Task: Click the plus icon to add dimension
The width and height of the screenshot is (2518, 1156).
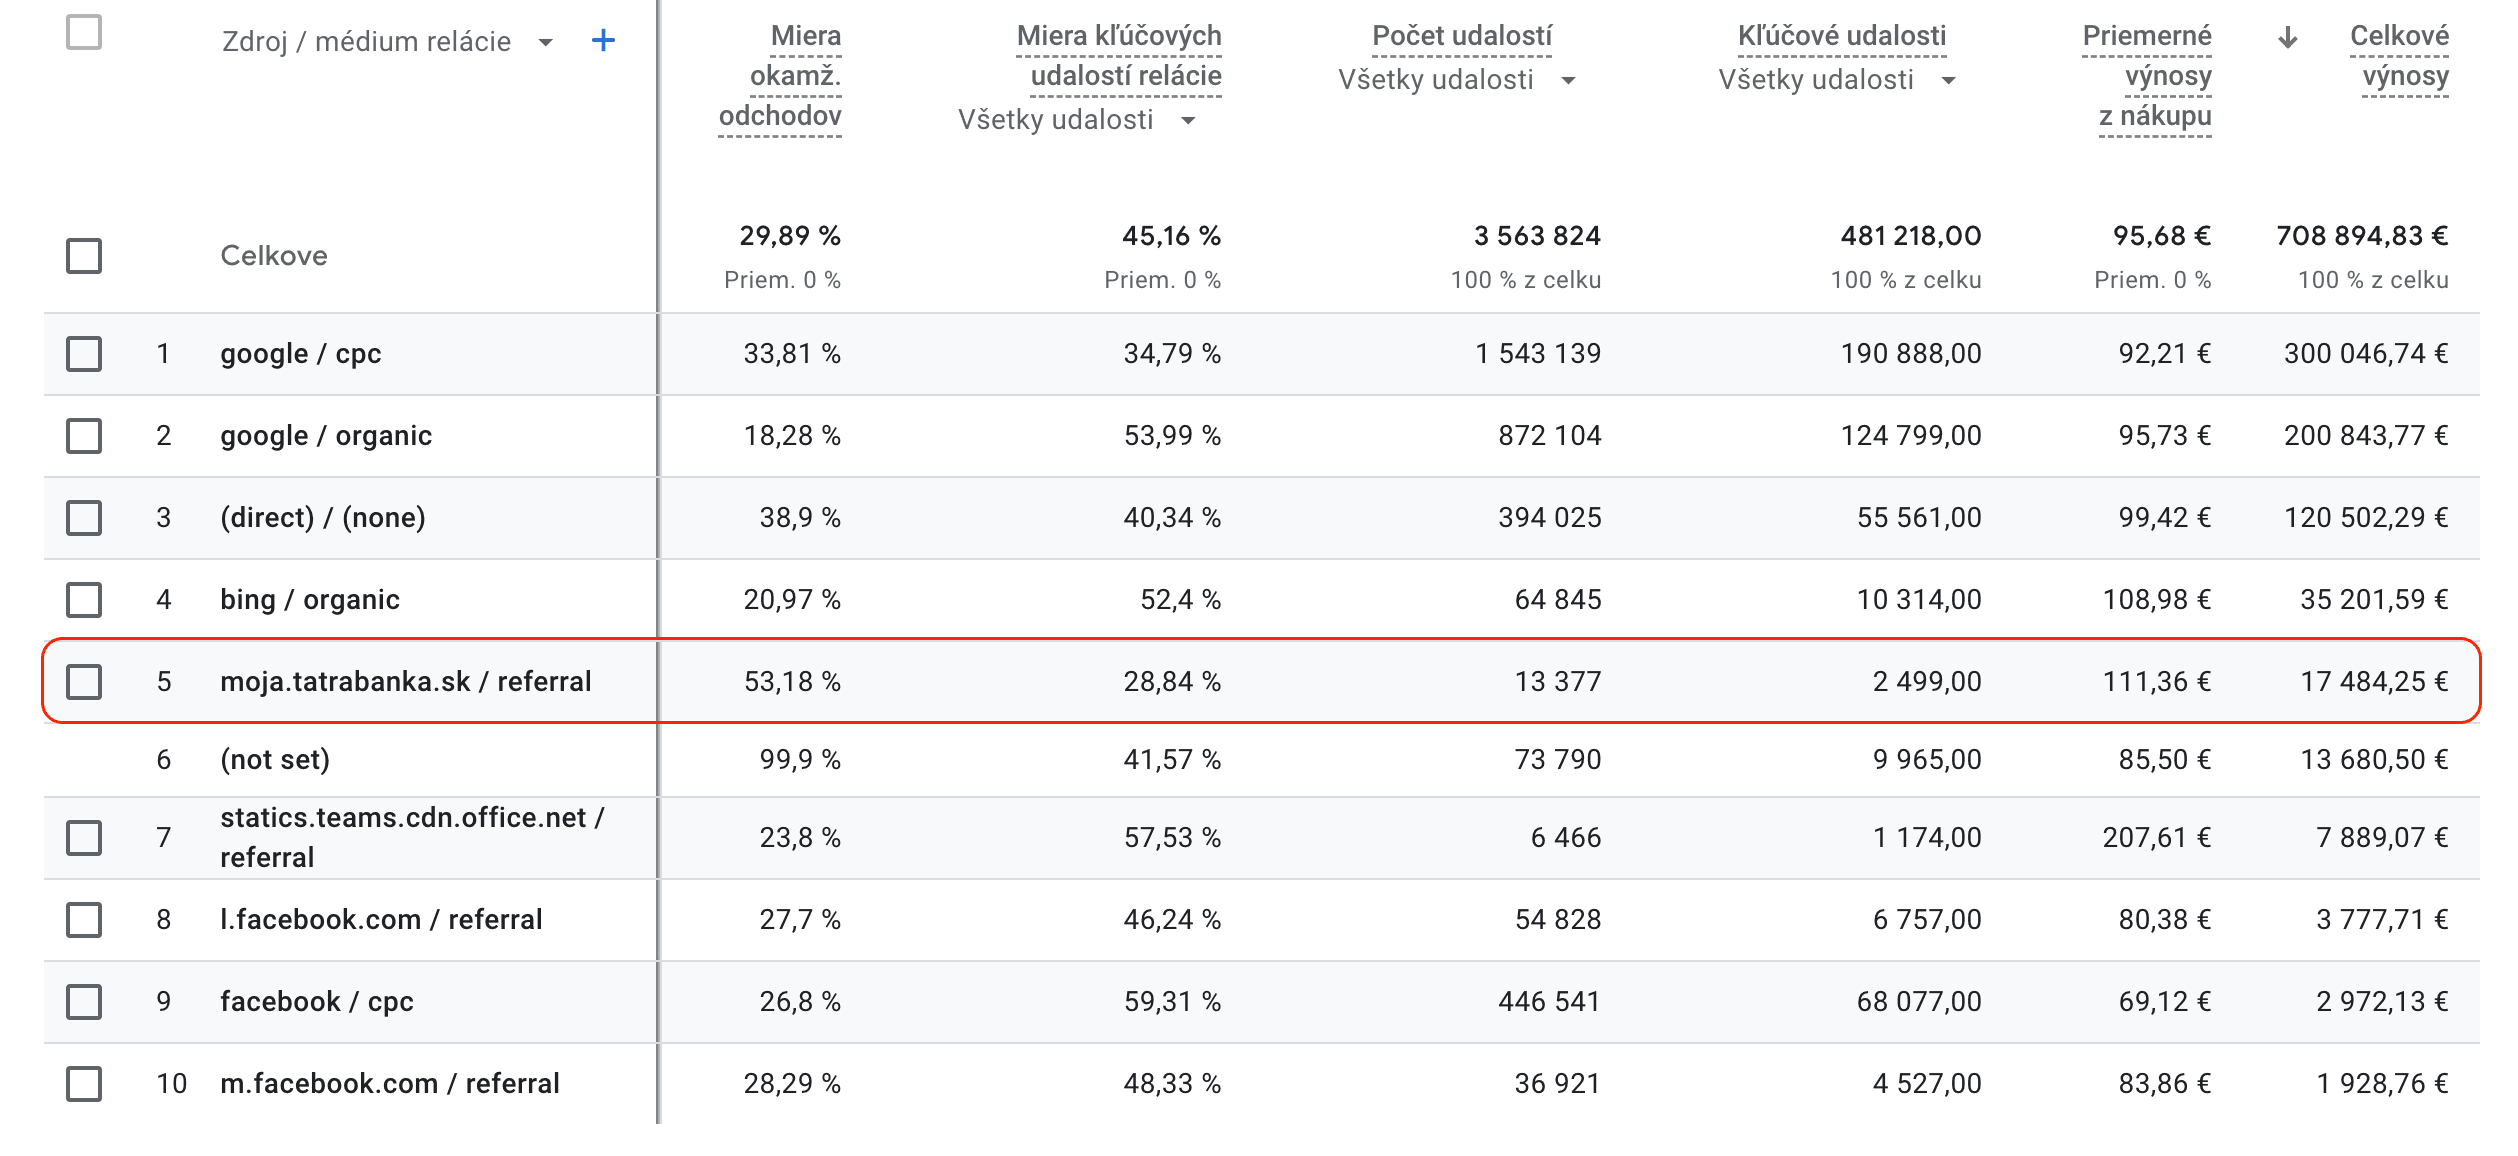Action: (x=603, y=41)
